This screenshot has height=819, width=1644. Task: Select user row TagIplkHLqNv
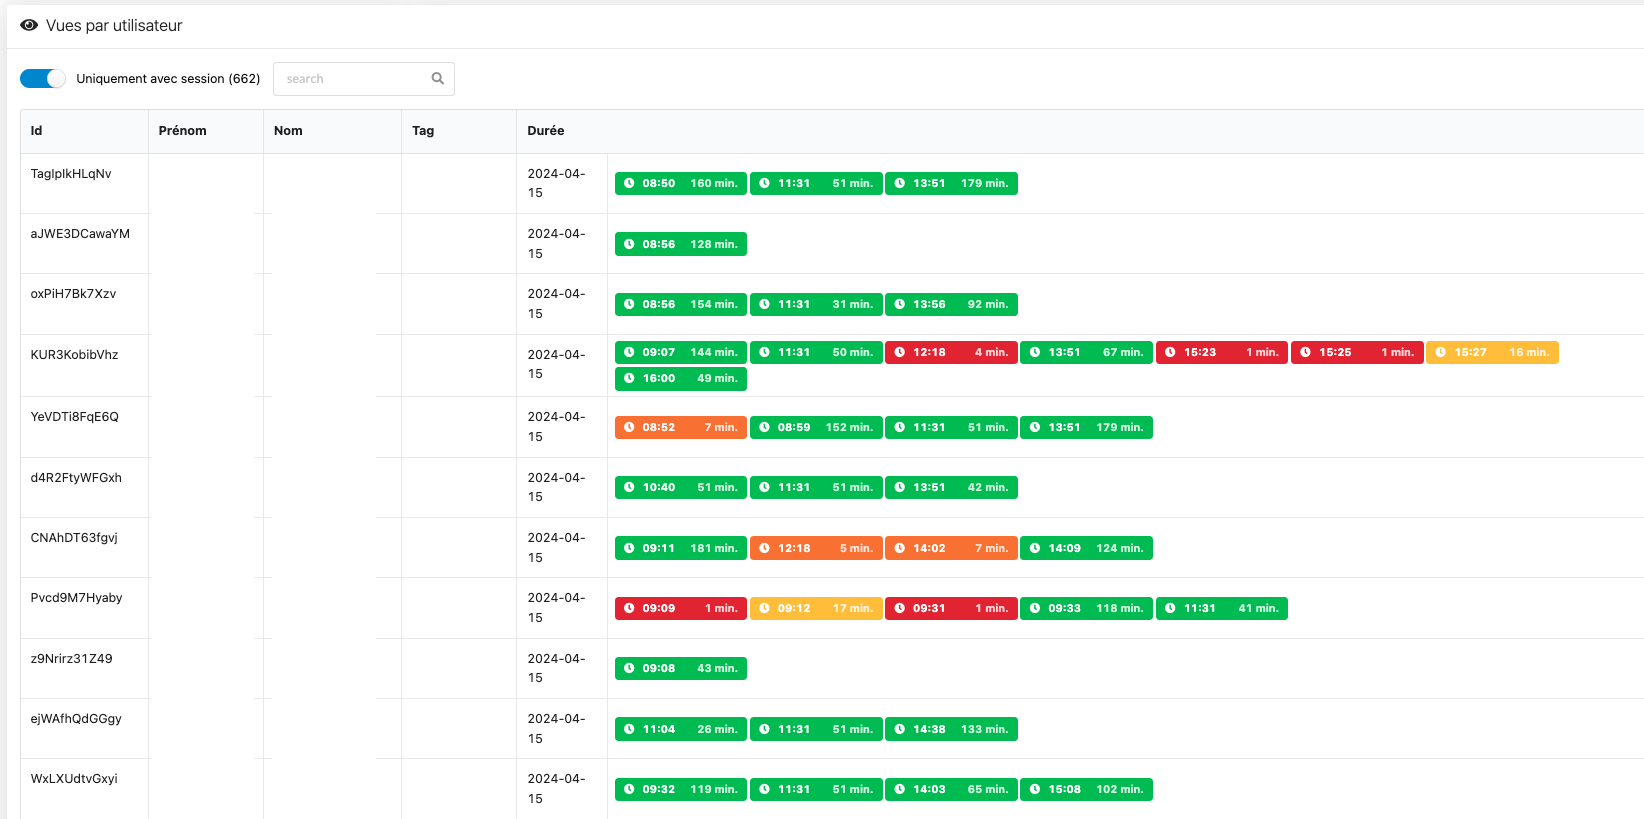click(x=71, y=174)
